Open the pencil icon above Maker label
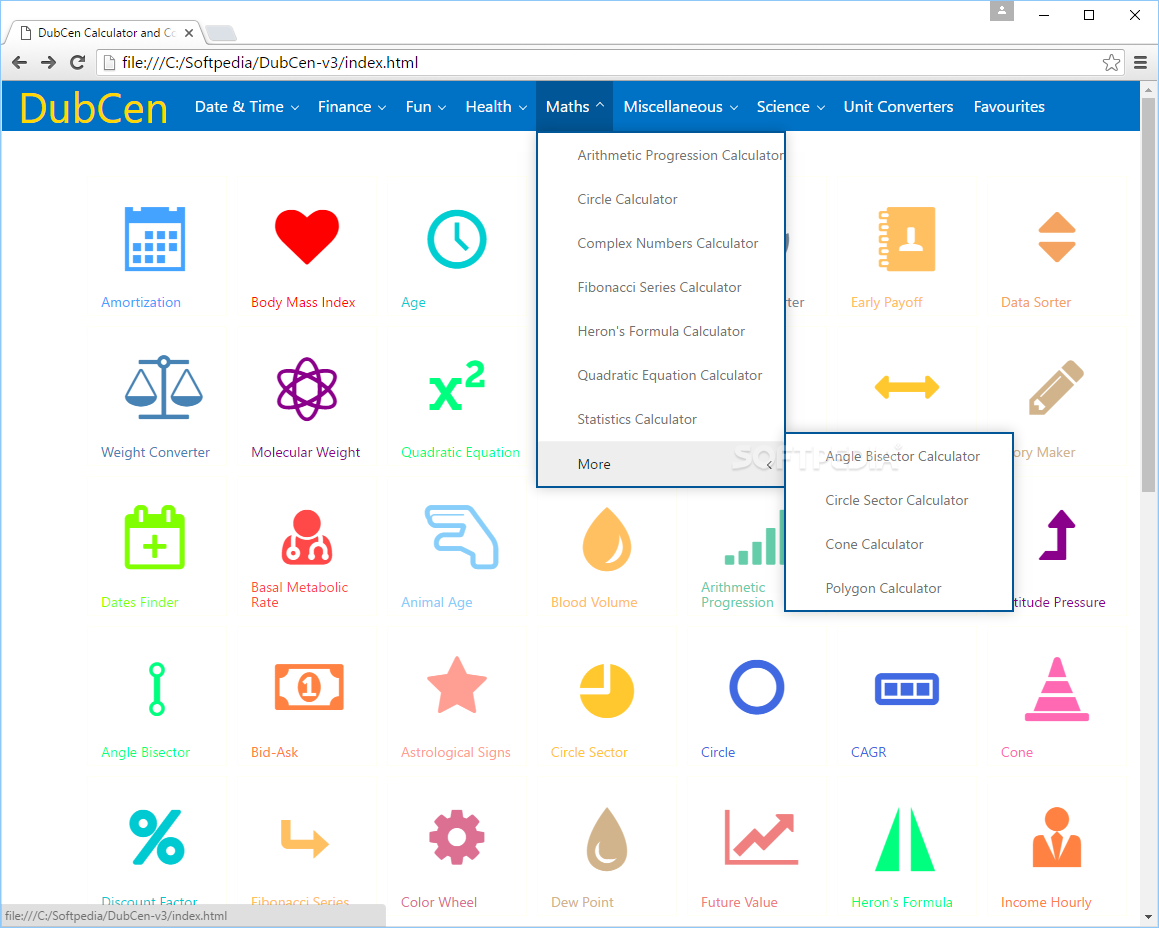Image resolution: width=1159 pixels, height=928 pixels. point(1056,387)
